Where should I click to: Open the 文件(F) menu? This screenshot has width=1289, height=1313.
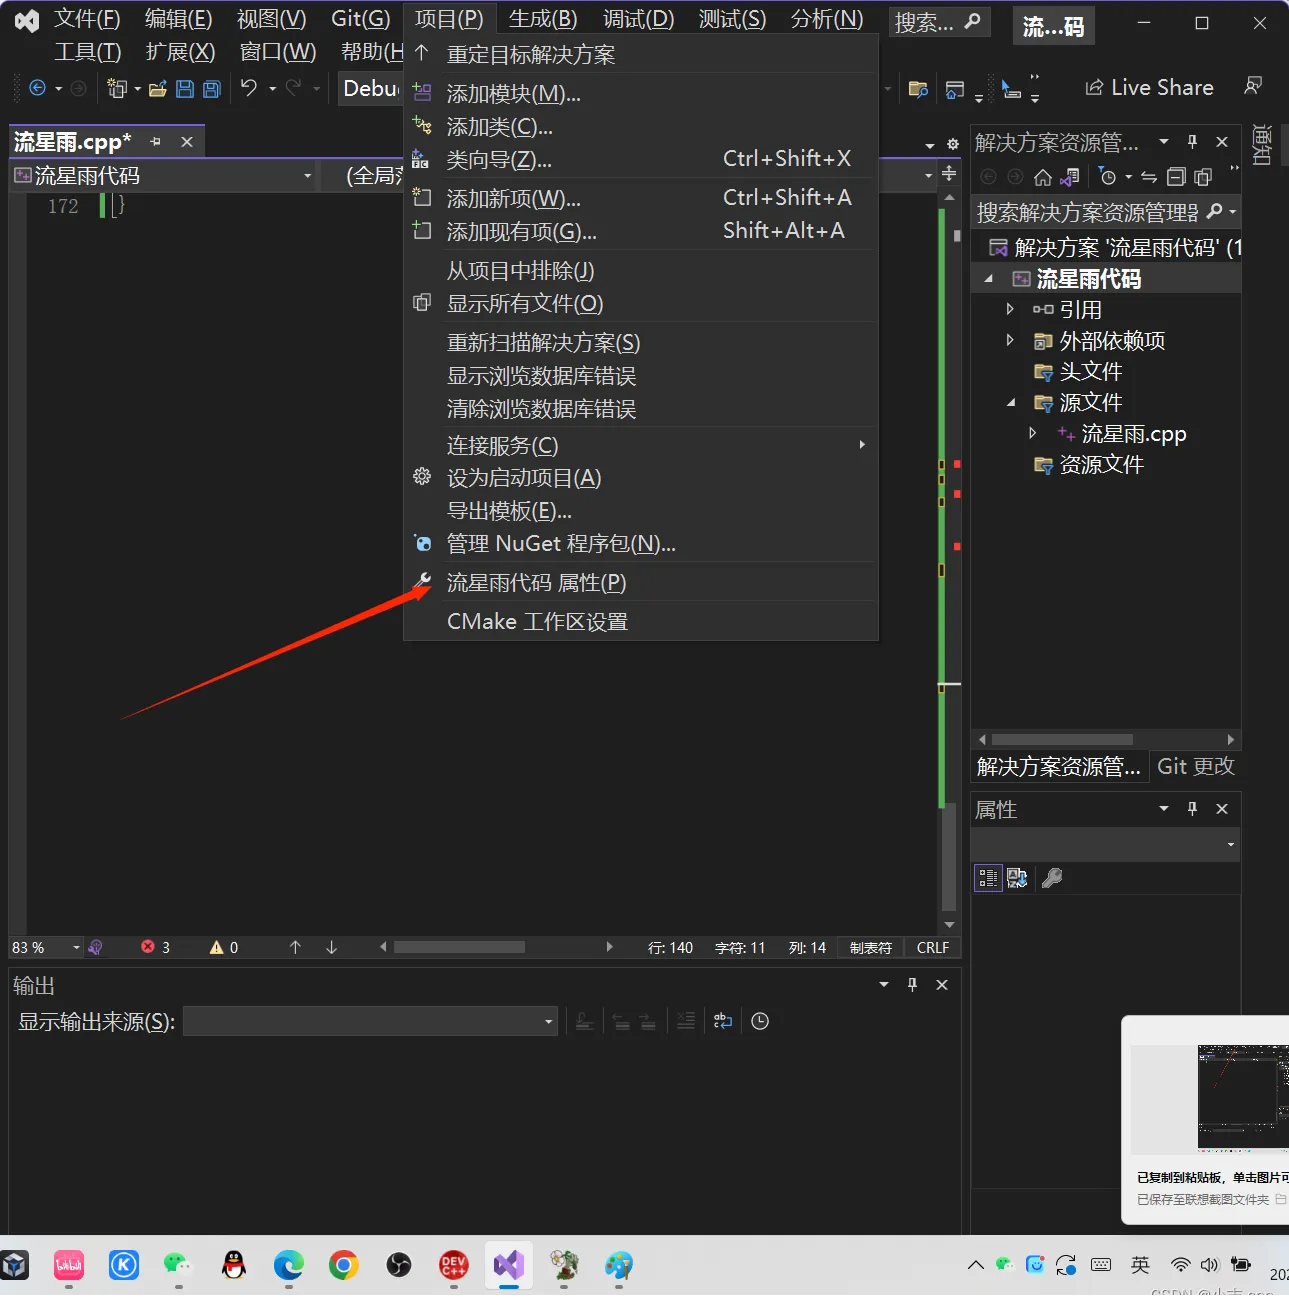tap(87, 19)
